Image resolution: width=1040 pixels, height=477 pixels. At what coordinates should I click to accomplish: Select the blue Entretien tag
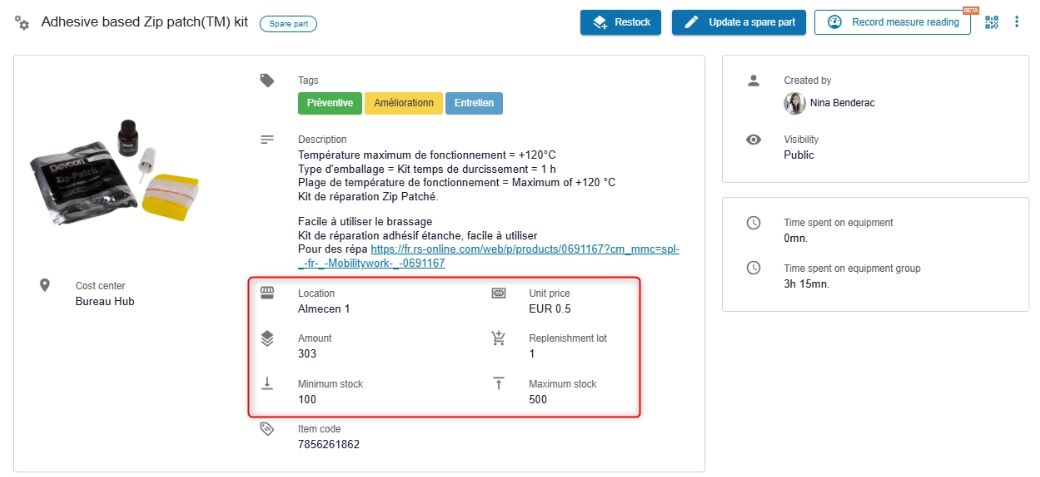(474, 103)
